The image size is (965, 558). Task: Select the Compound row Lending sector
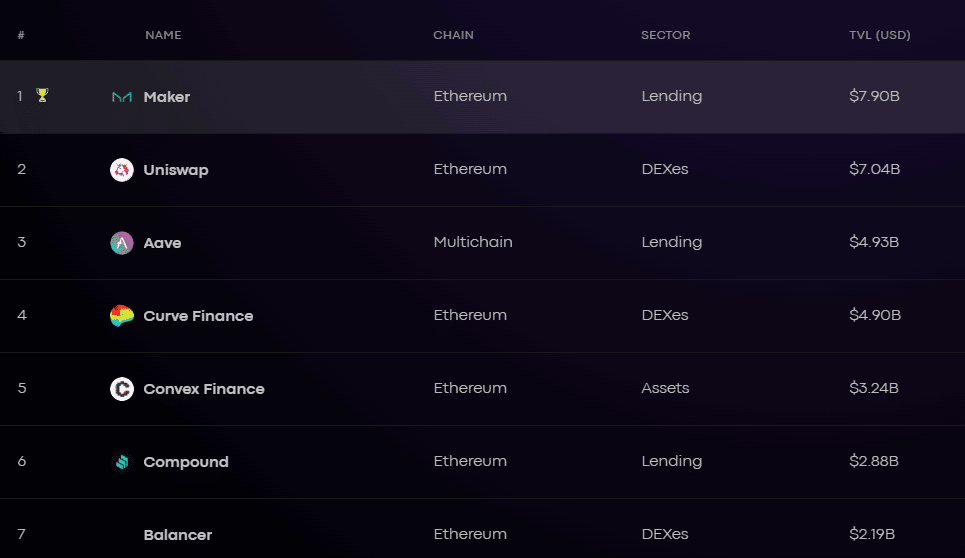[671, 461]
